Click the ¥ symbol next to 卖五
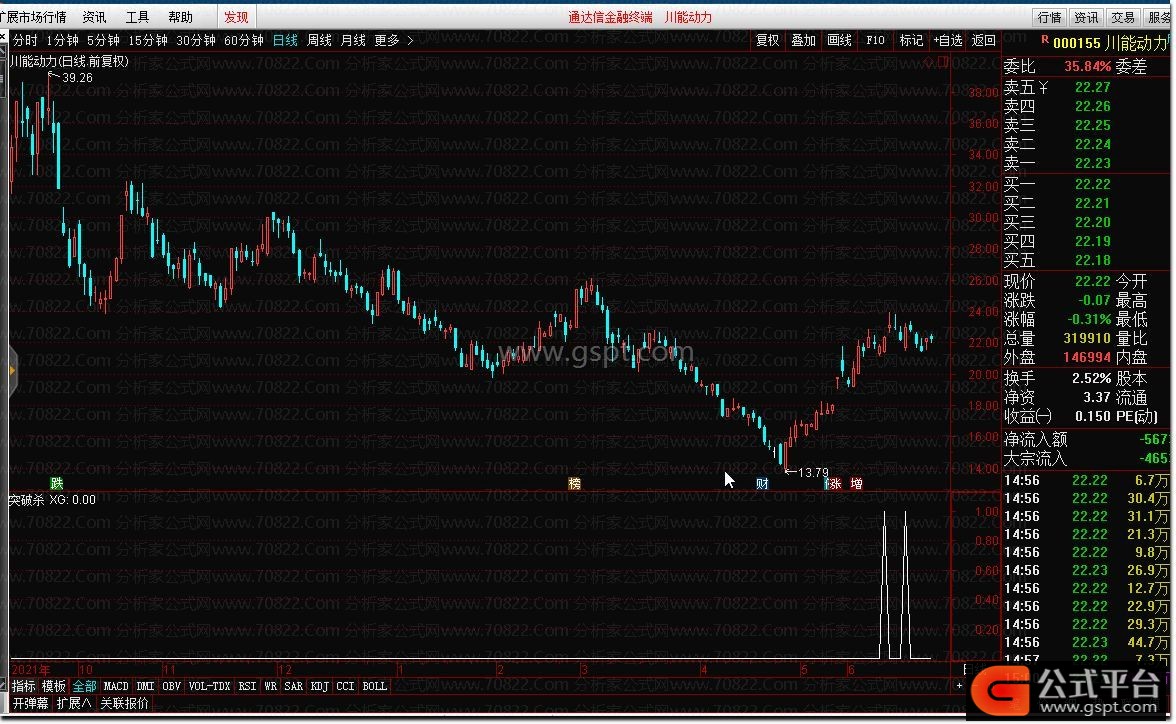The width and height of the screenshot is (1176, 724). tap(1043, 88)
